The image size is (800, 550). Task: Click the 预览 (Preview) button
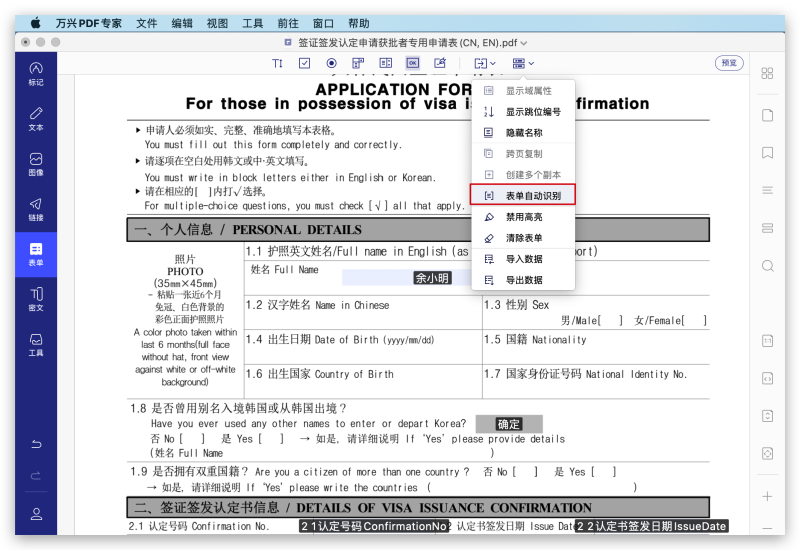(729, 63)
